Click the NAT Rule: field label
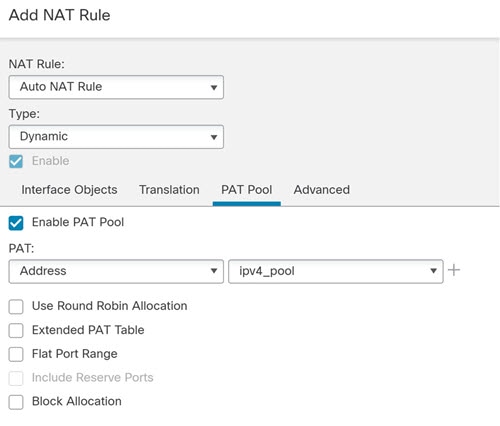This screenshot has height=426, width=500. click(37, 64)
